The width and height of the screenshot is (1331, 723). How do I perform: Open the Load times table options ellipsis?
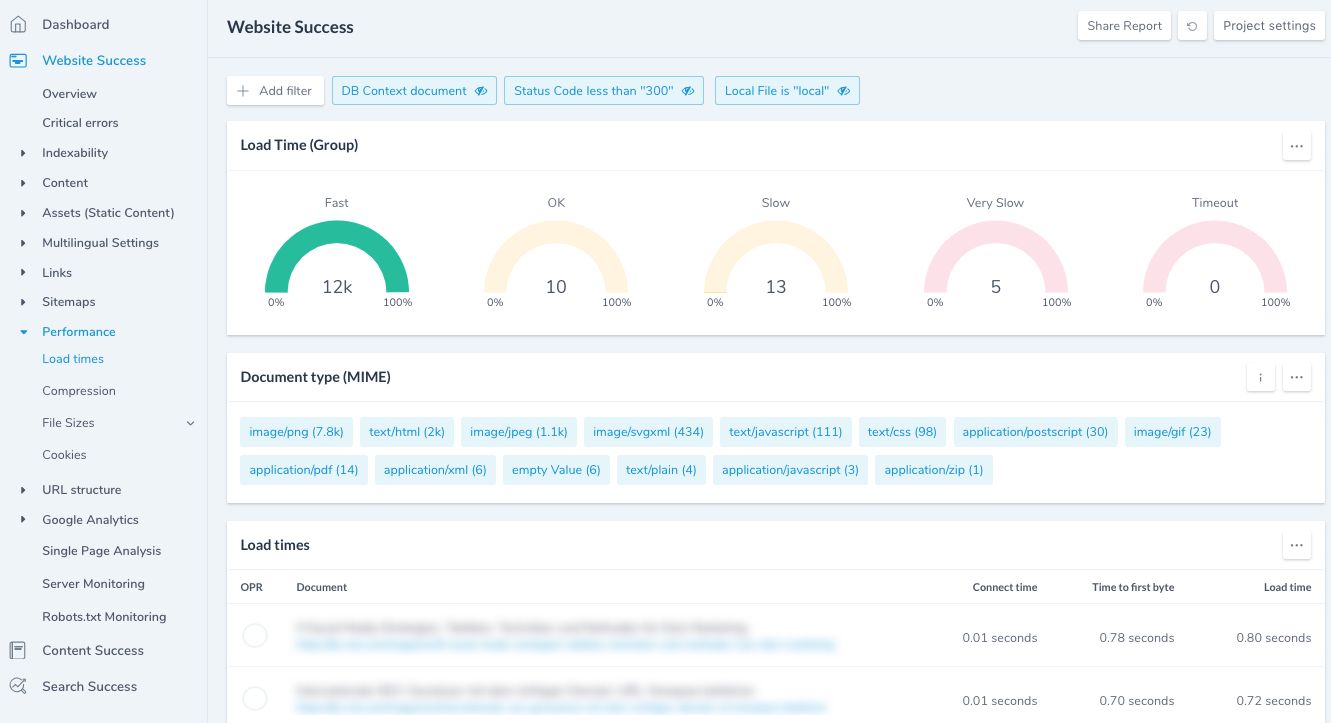1297,546
